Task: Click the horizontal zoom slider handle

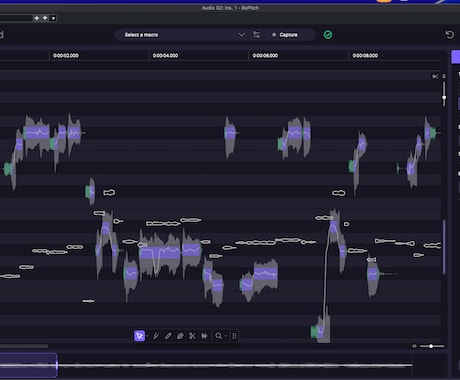Action: [x=431, y=346]
